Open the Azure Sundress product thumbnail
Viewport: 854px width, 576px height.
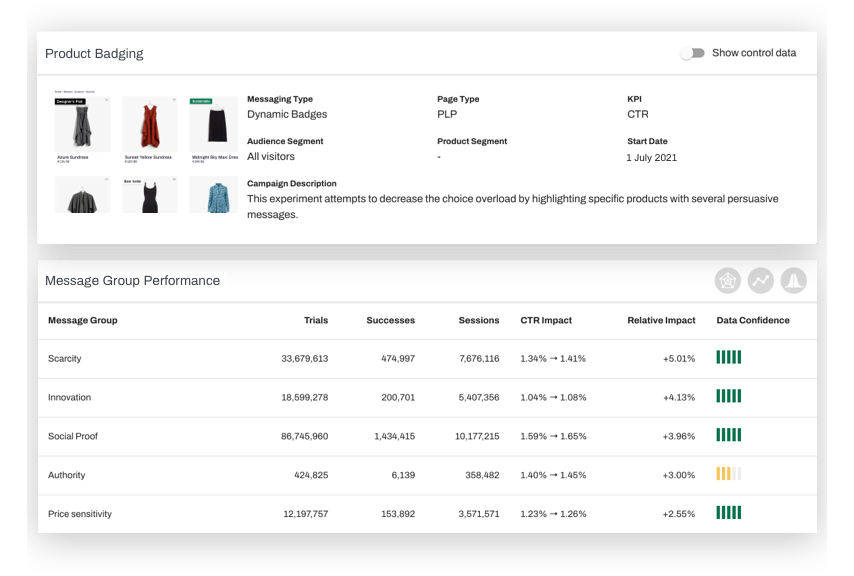82,125
